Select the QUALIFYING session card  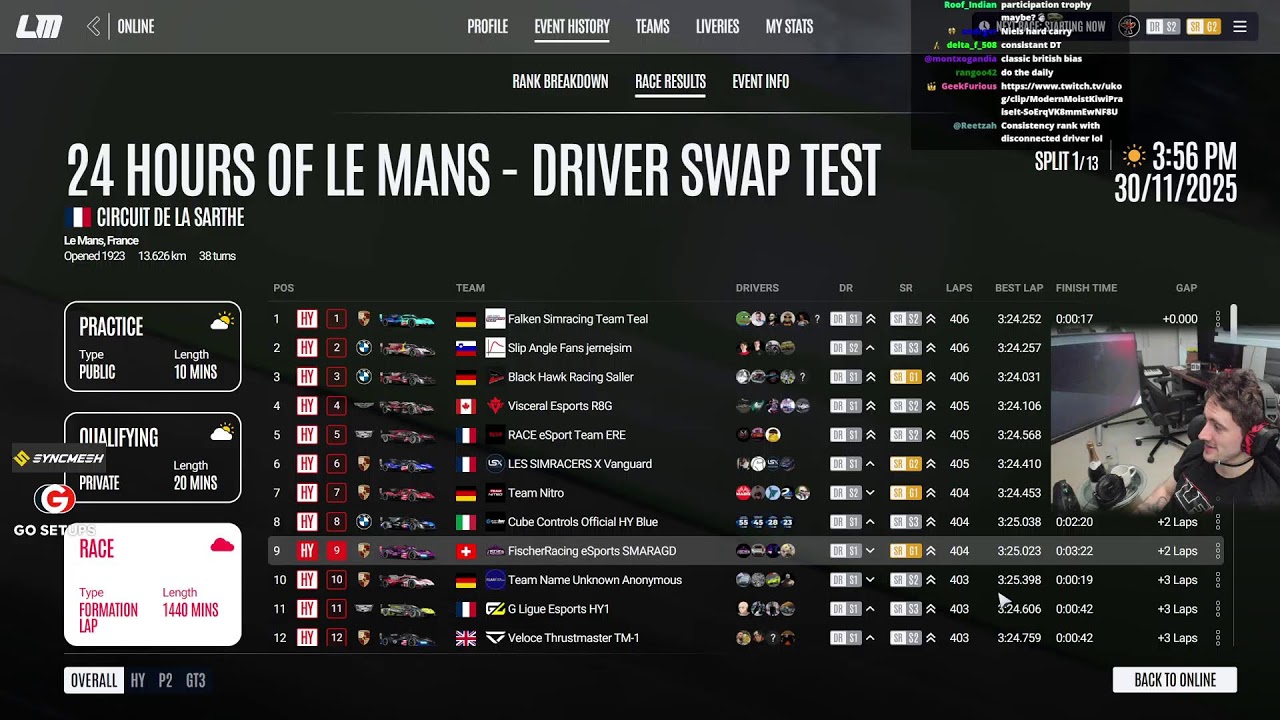[x=153, y=457]
